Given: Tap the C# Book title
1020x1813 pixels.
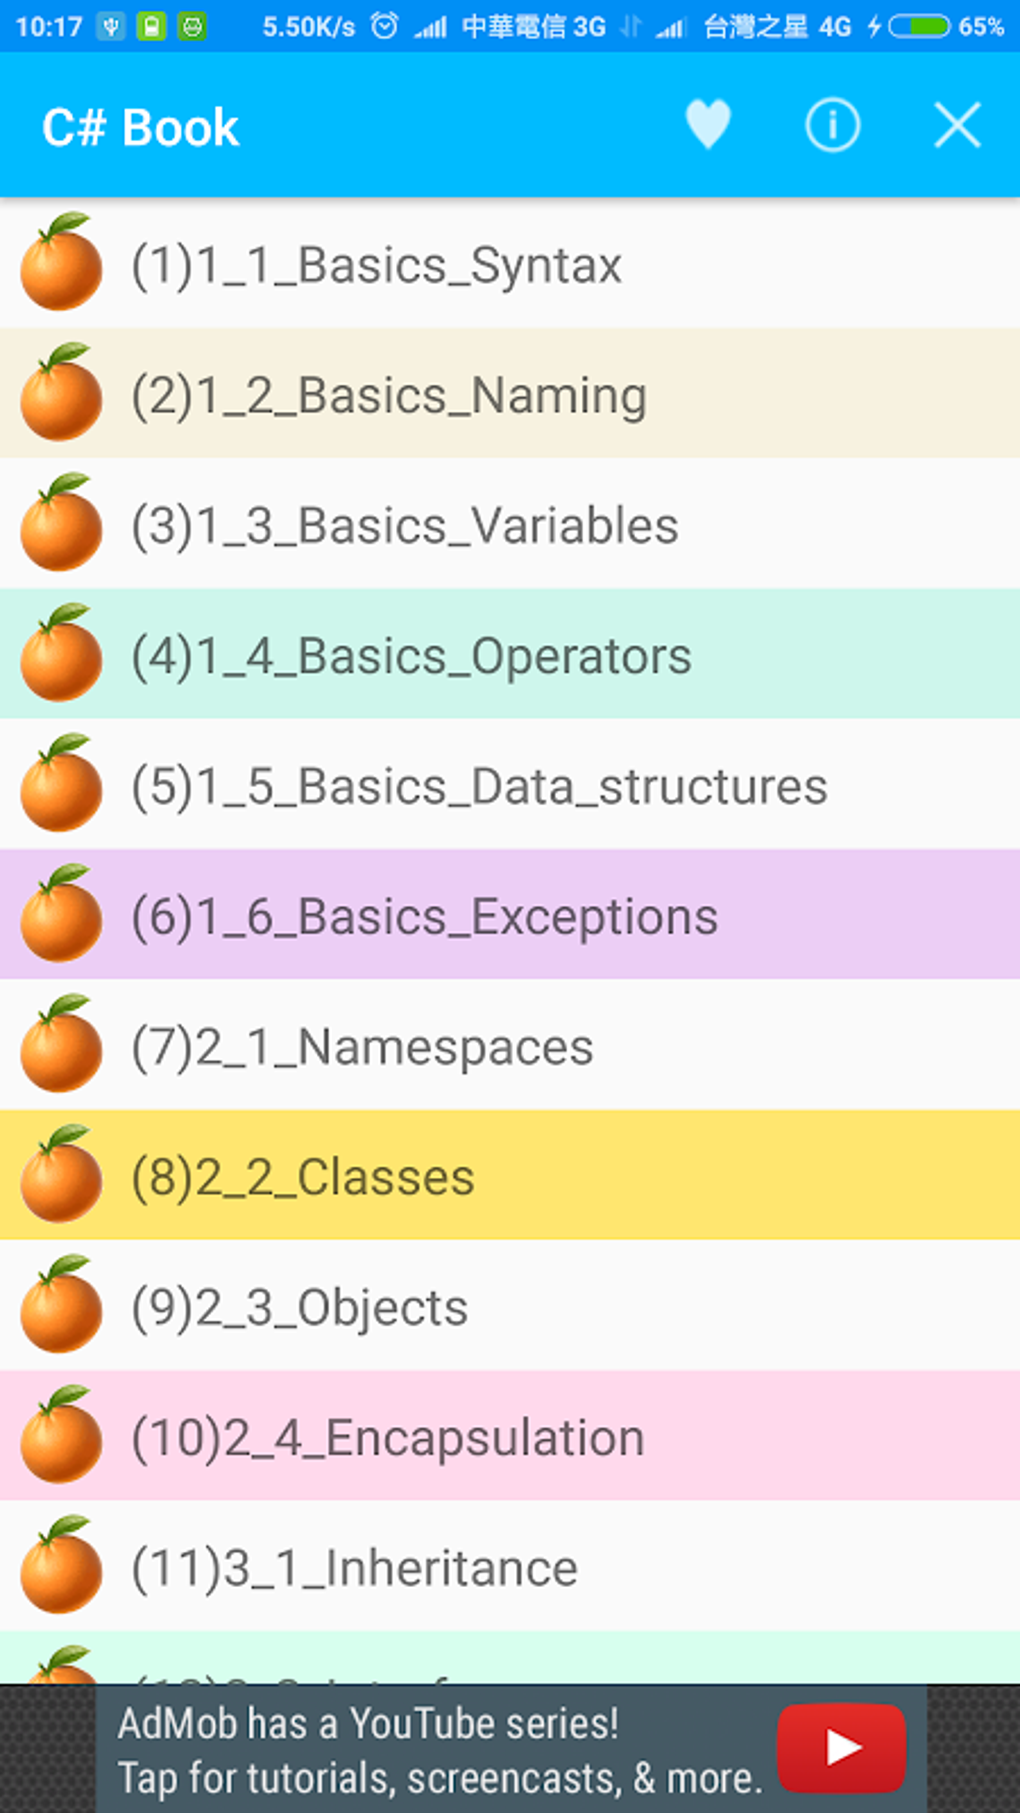Looking at the screenshot, I should pos(141,128).
